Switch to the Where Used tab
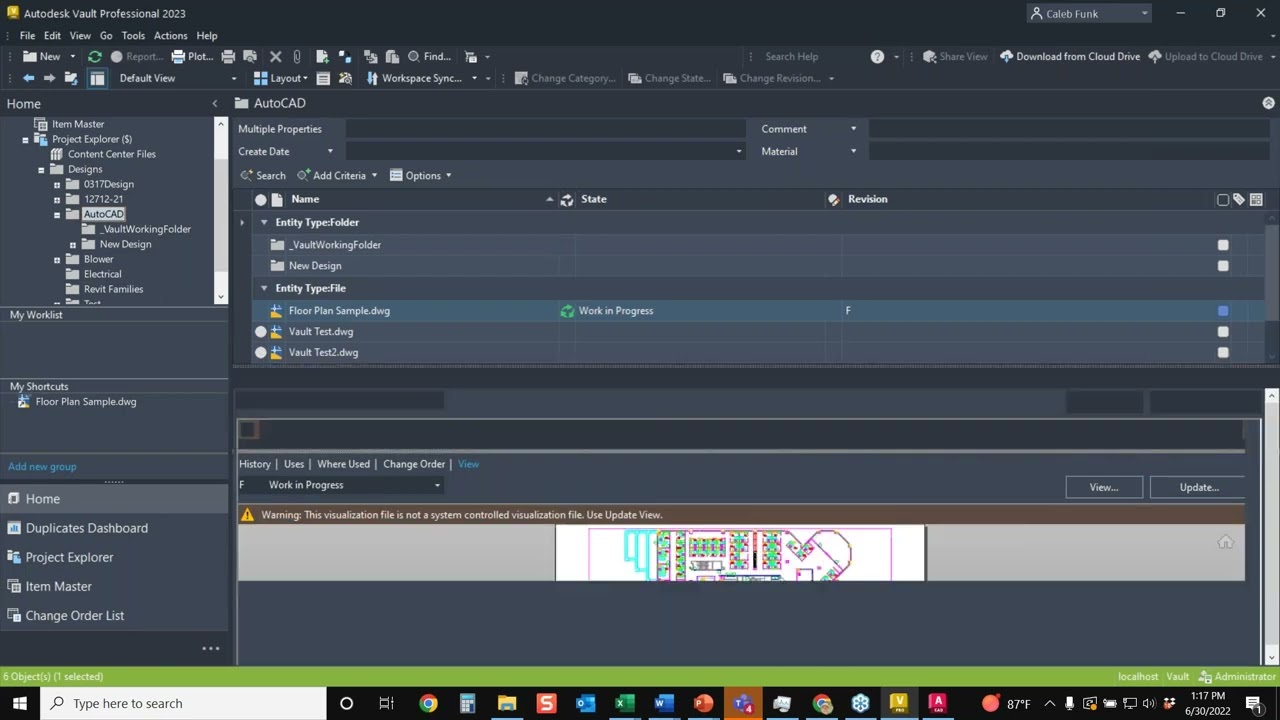Viewport: 1280px width, 720px height. pyautogui.click(x=343, y=464)
